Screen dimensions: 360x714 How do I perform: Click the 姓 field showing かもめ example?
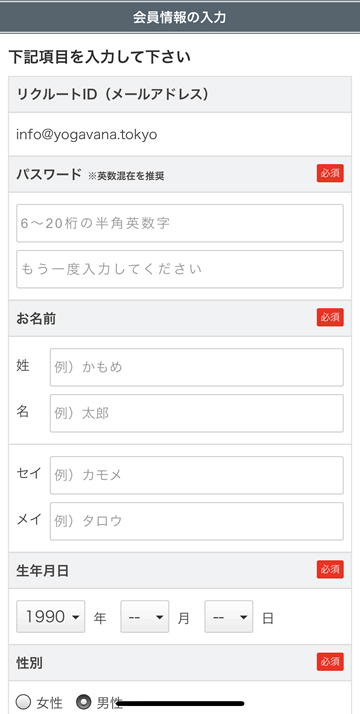pyautogui.click(x=197, y=367)
